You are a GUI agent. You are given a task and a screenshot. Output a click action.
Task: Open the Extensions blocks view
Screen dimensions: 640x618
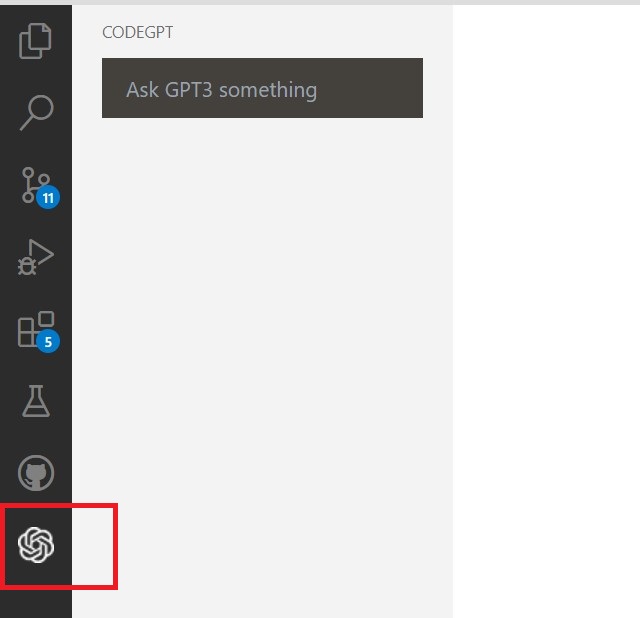pos(36,329)
